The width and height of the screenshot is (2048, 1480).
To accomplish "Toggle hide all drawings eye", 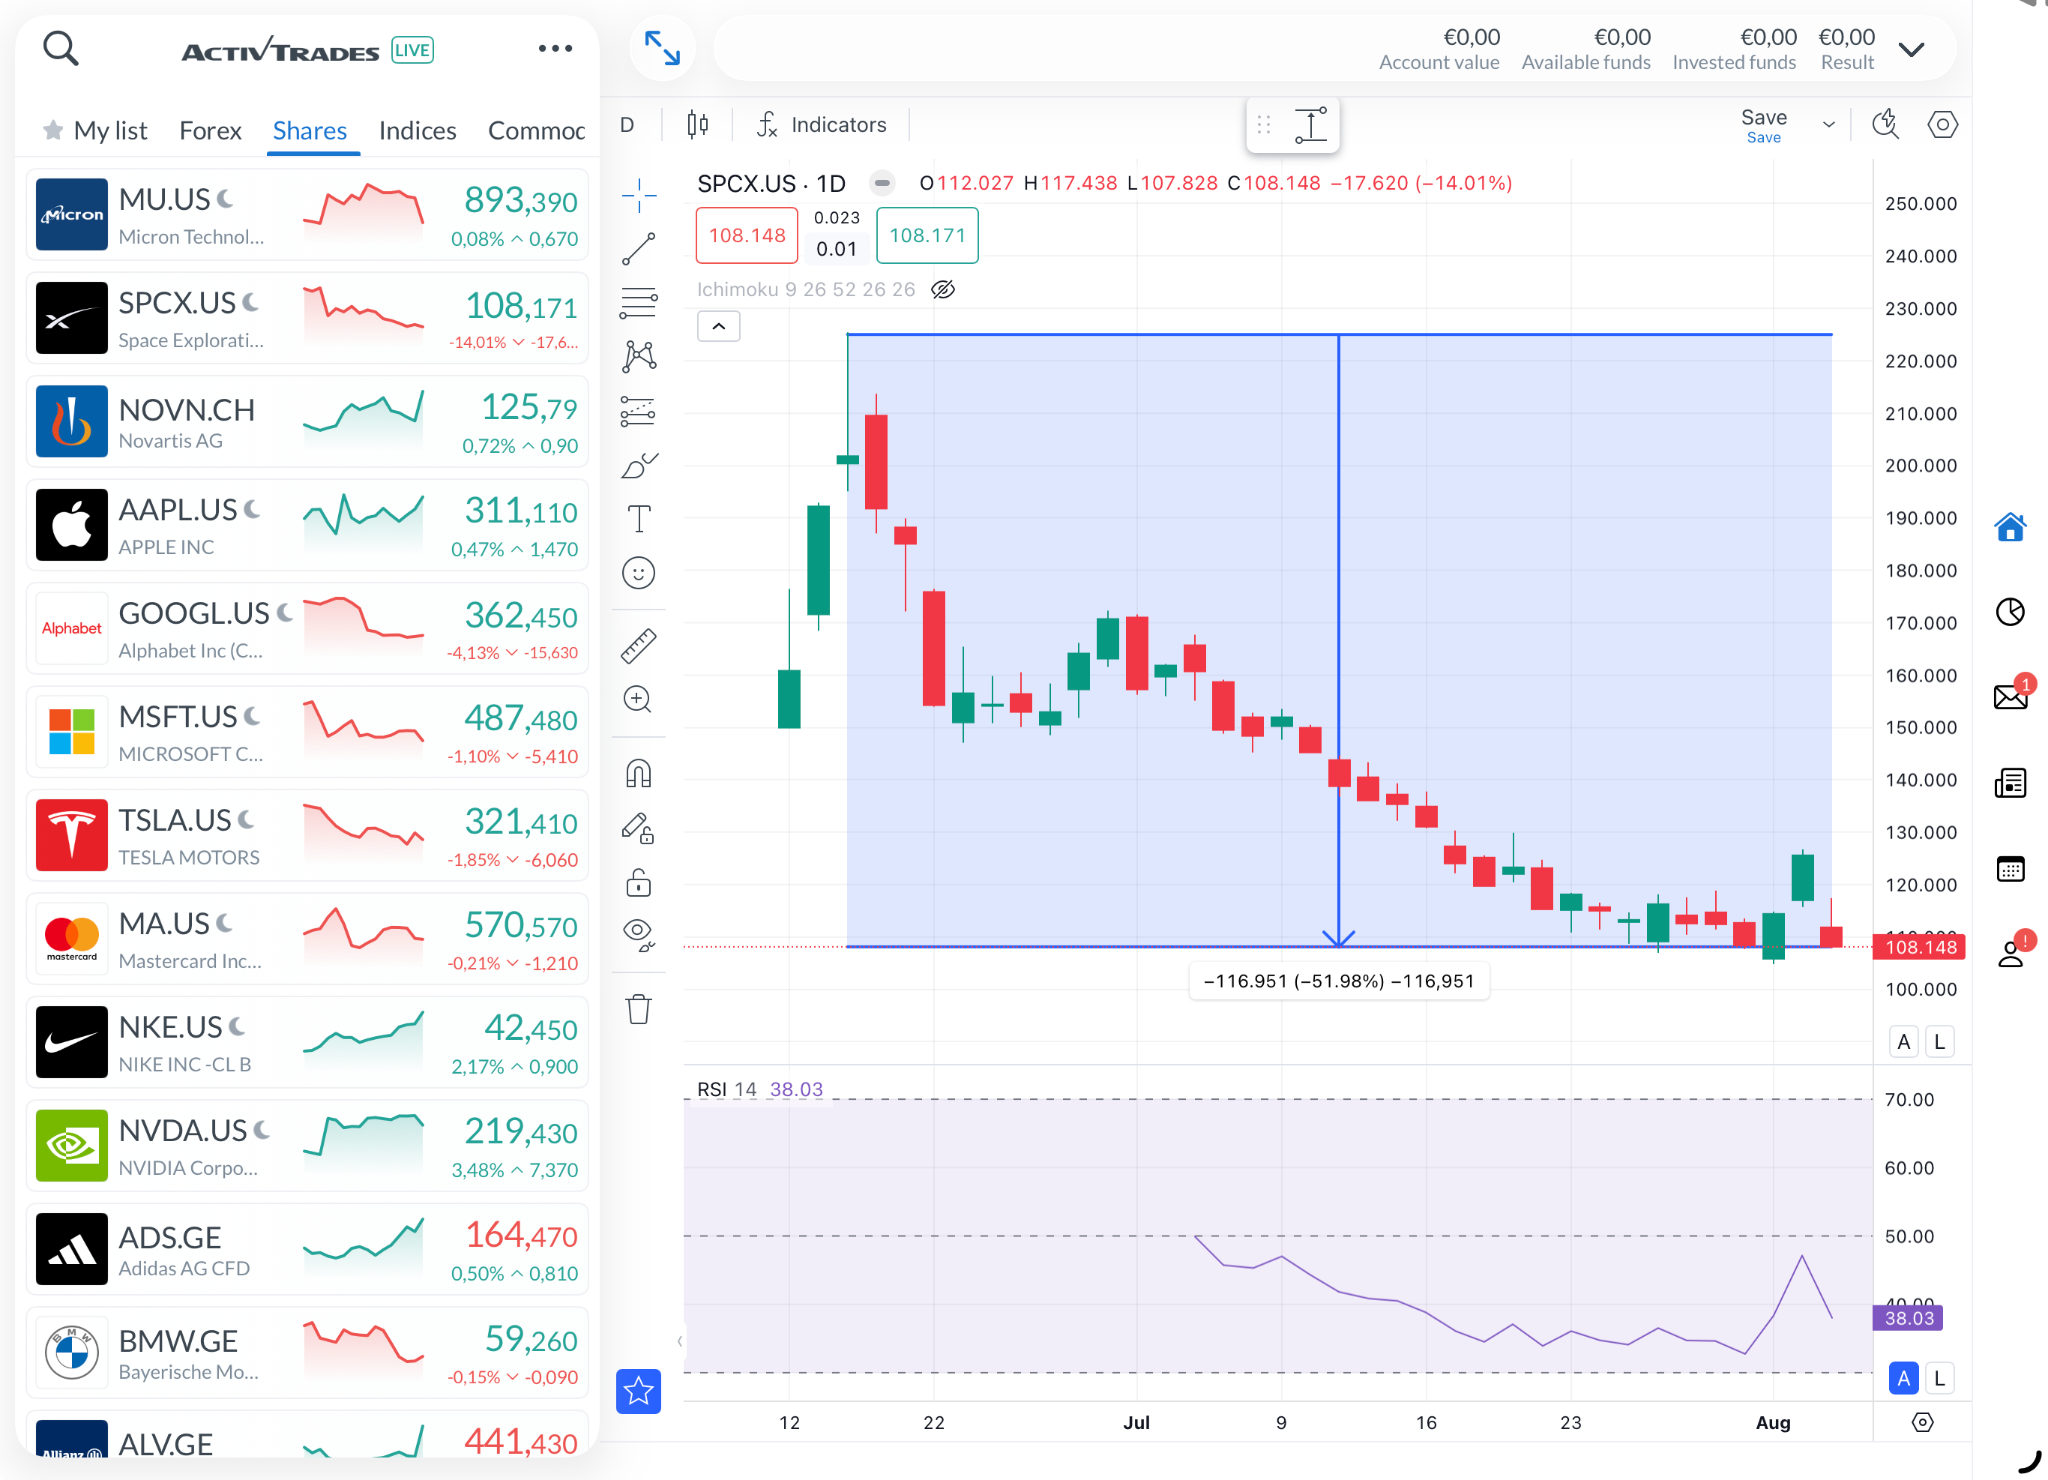I will 639,936.
